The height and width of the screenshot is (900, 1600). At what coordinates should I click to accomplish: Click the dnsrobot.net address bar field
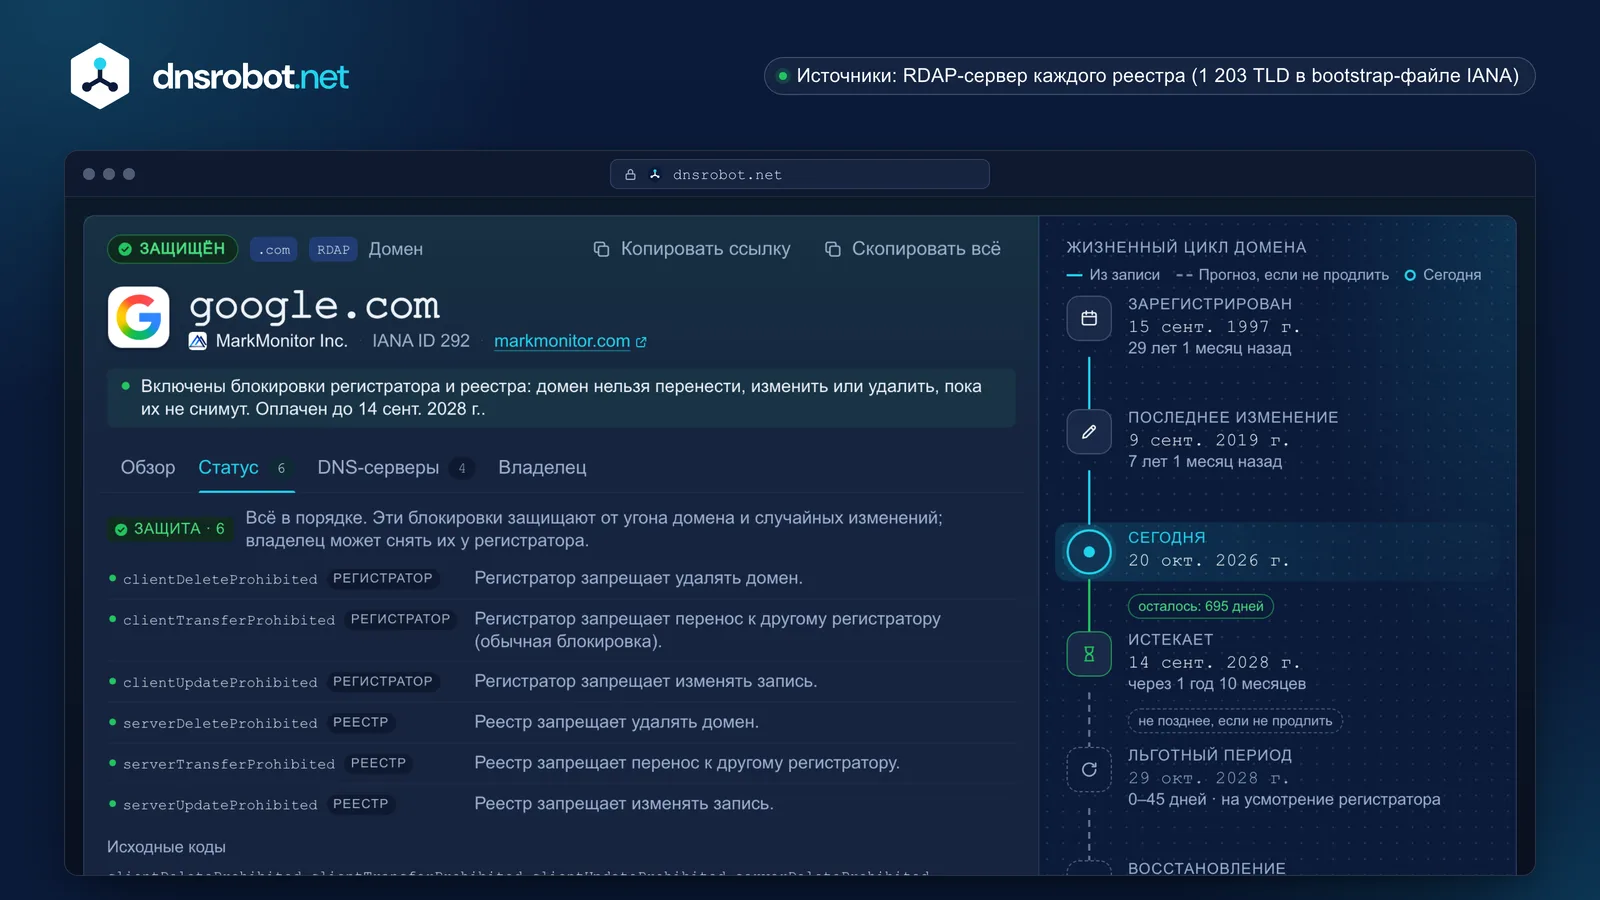pyautogui.click(x=800, y=174)
